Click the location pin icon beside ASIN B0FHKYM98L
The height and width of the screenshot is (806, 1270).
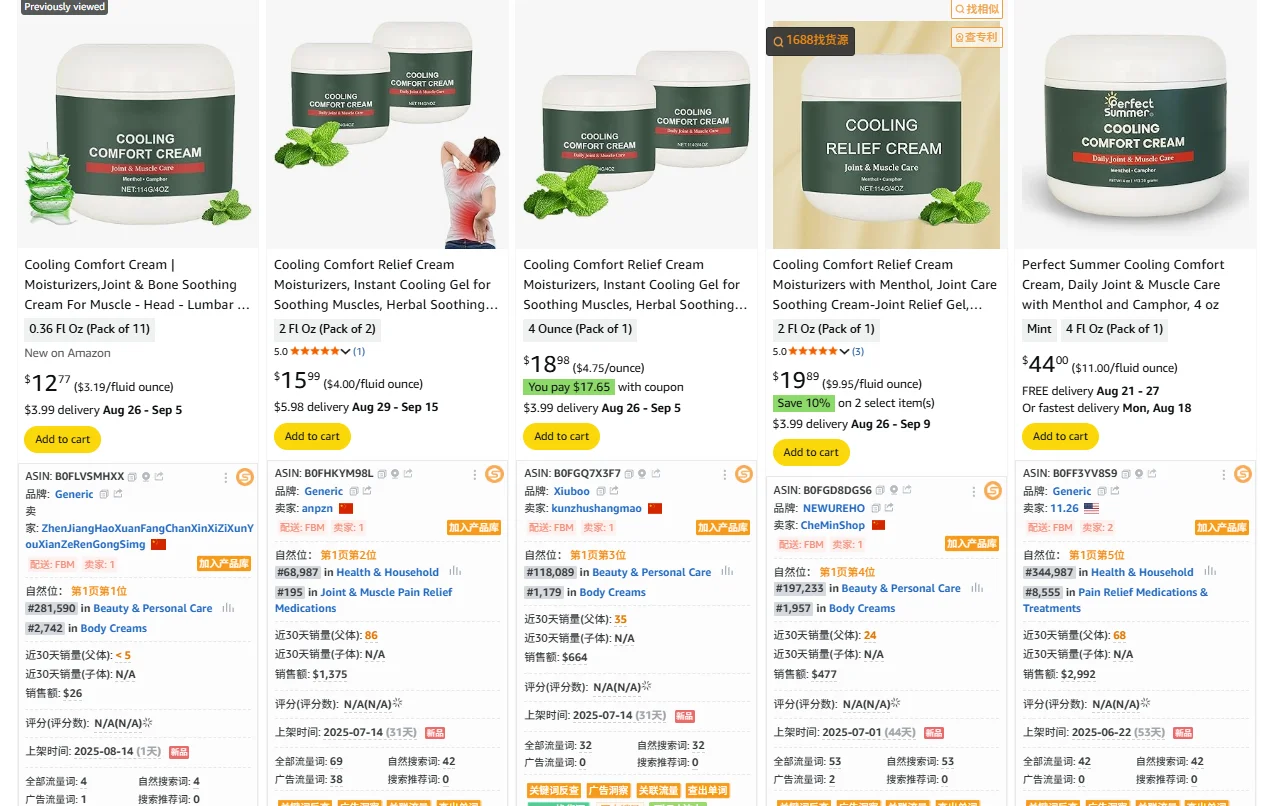coord(395,474)
